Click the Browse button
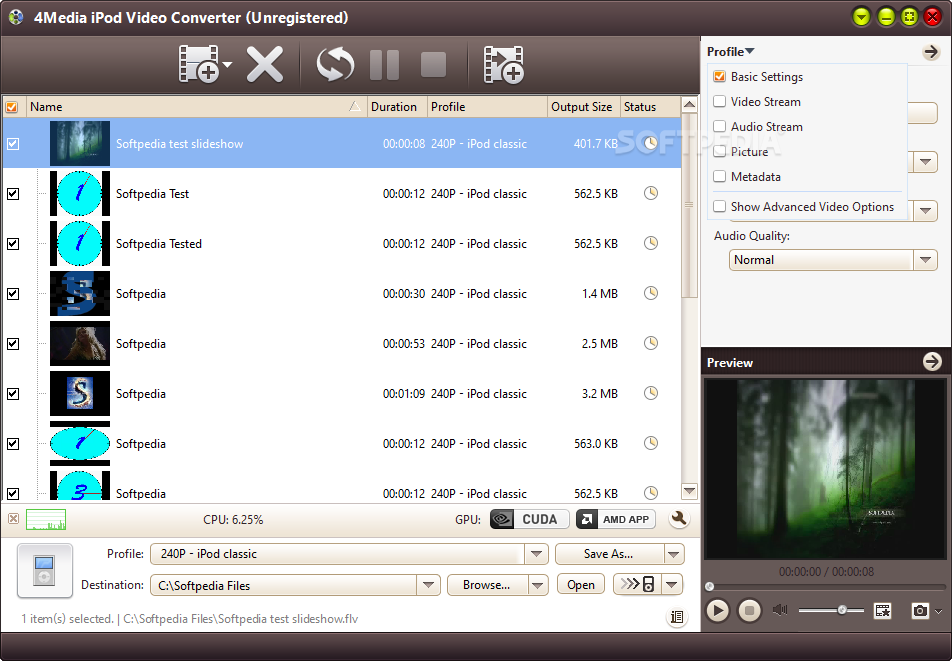This screenshot has width=952, height=661. (x=487, y=585)
